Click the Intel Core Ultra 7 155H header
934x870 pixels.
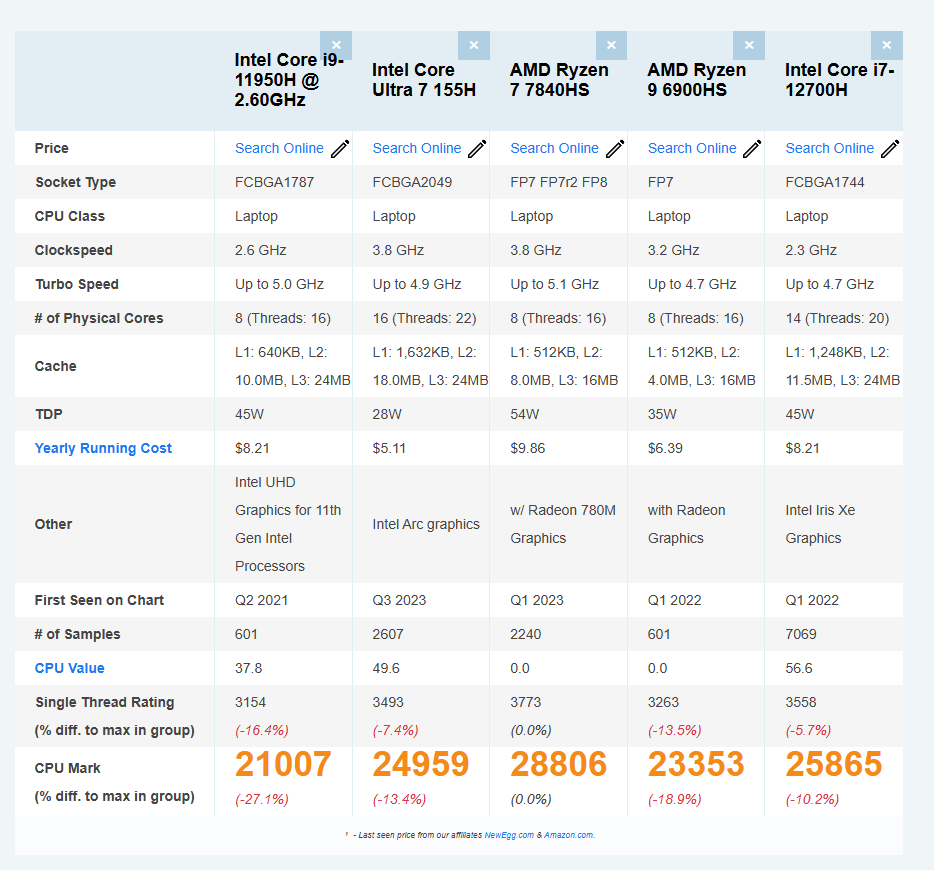pos(424,80)
